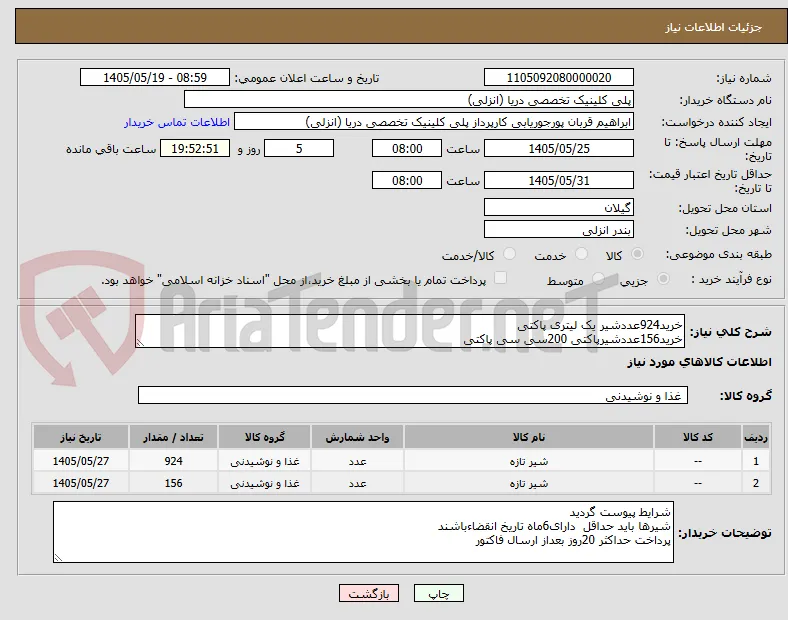Click the need number field 1105092080000020
Viewport: 788px width, 620px height.
pyautogui.click(x=558, y=77)
